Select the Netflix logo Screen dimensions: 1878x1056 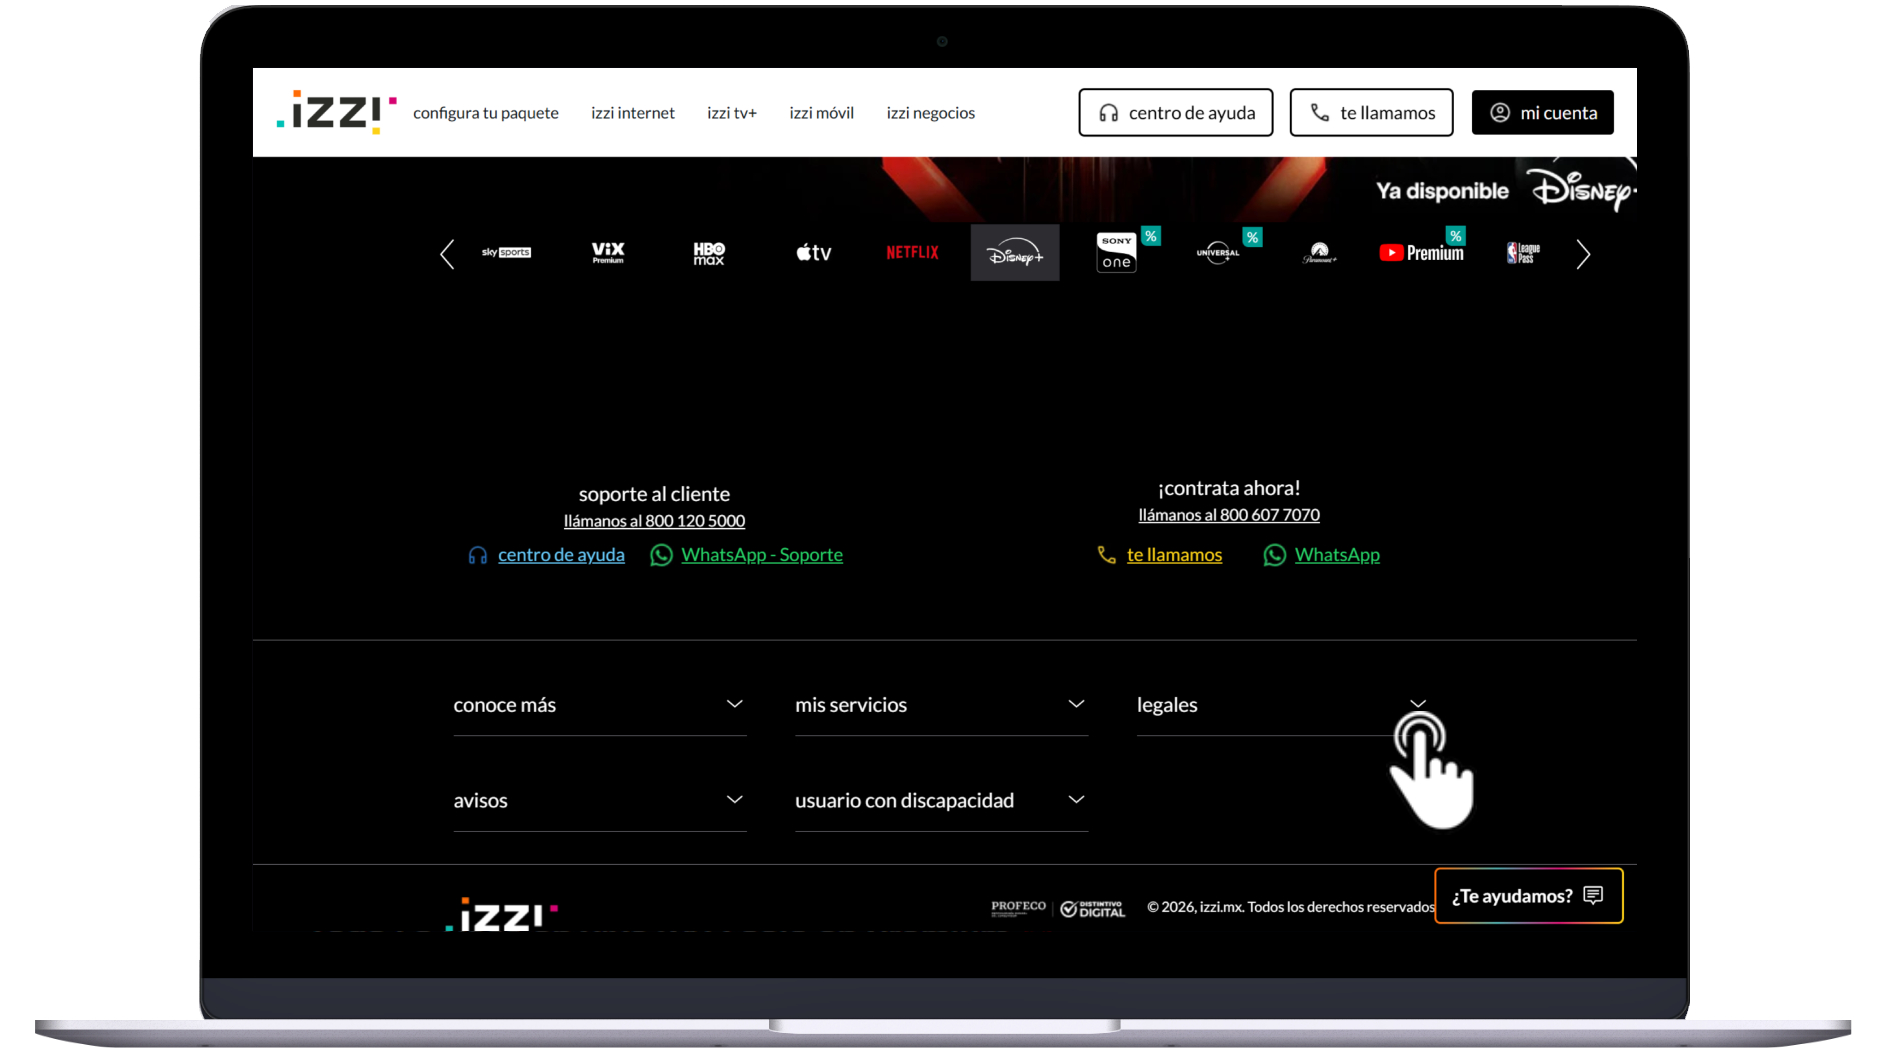pos(913,252)
